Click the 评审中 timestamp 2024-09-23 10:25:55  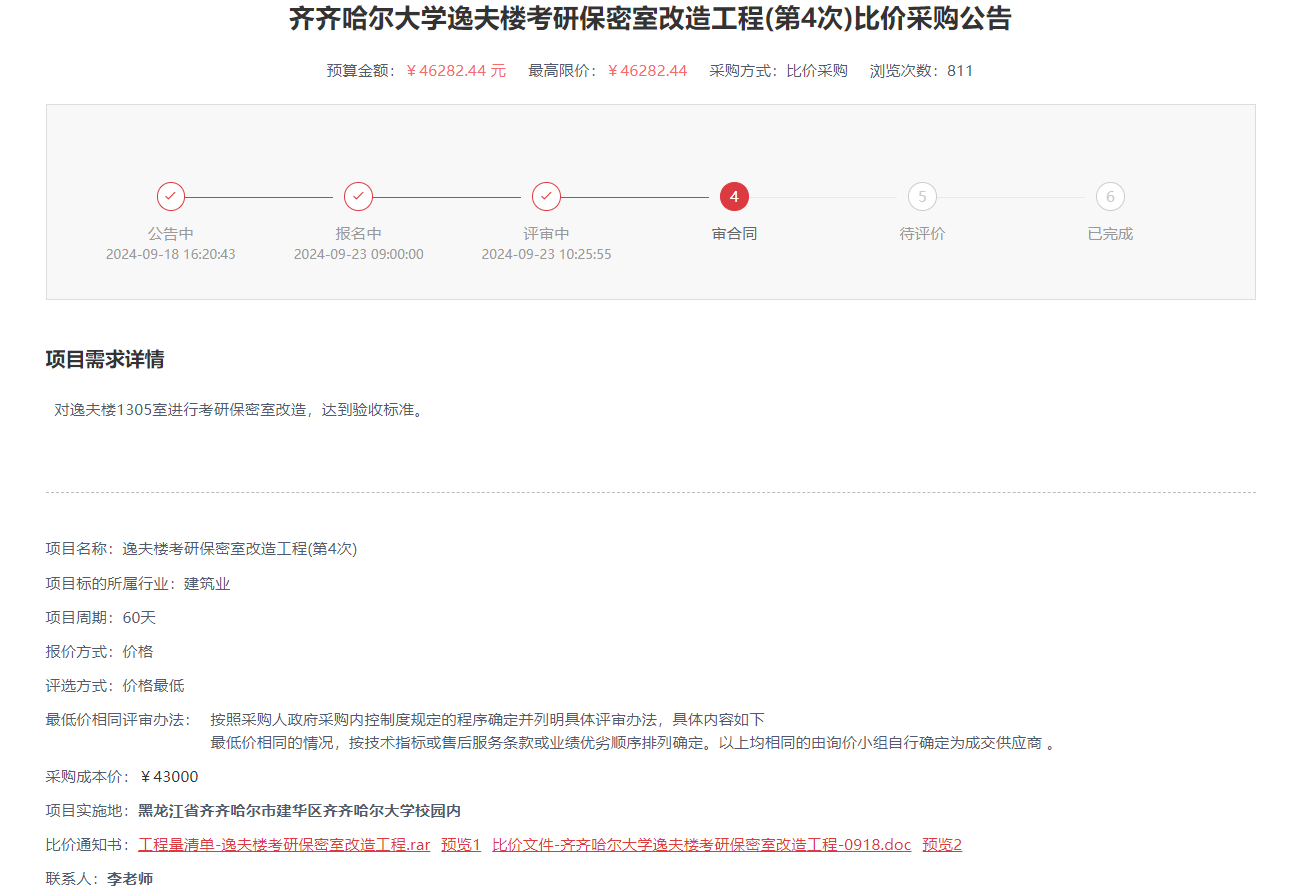tap(546, 255)
